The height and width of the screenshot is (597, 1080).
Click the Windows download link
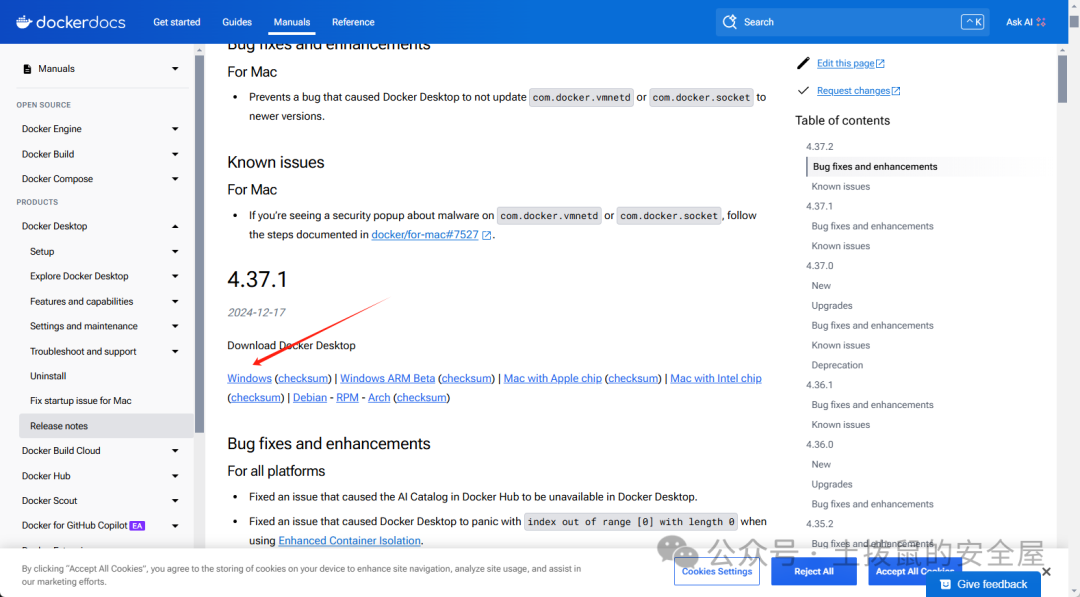[x=249, y=379]
